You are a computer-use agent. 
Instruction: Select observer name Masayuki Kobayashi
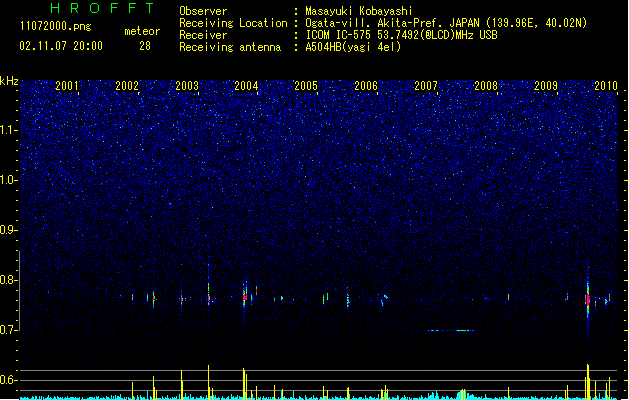pos(359,11)
